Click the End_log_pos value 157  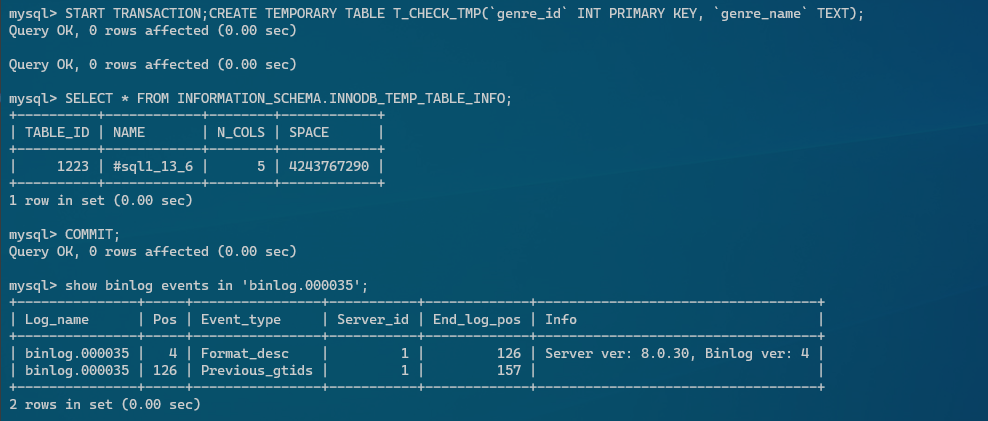tap(508, 371)
